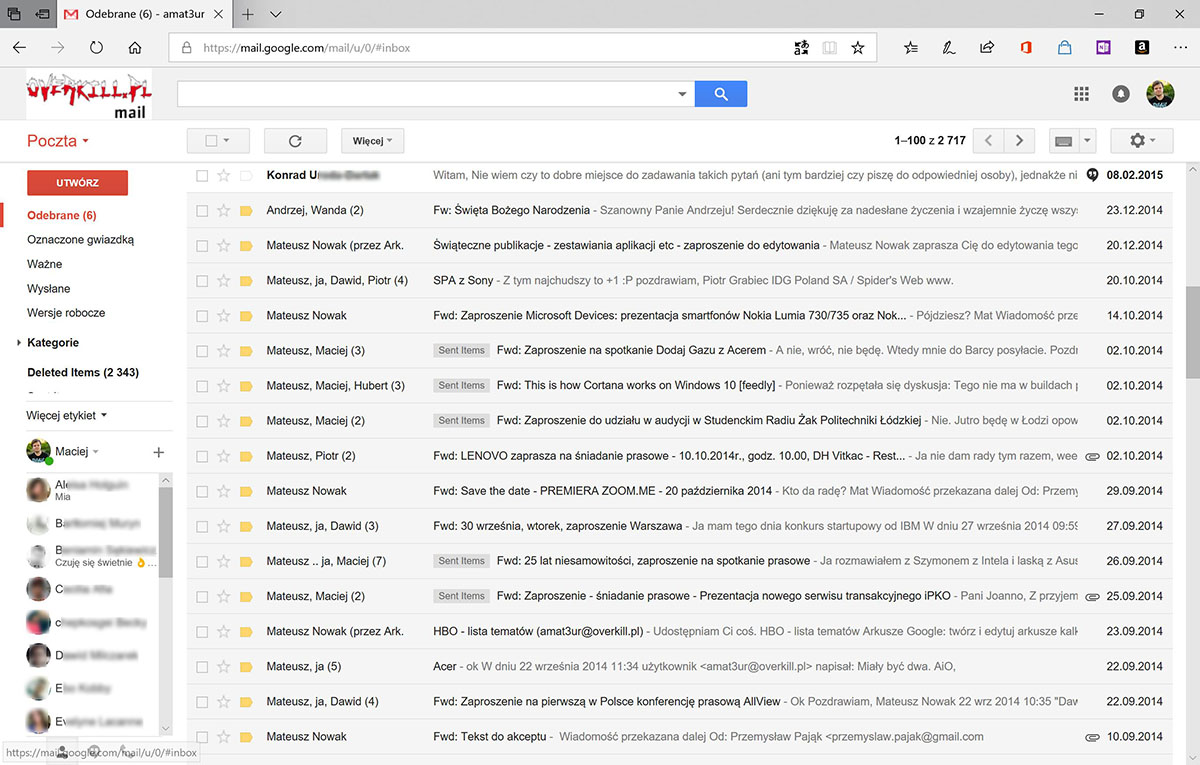Open the Ważne folder
The width and height of the screenshot is (1200, 765).
point(45,264)
